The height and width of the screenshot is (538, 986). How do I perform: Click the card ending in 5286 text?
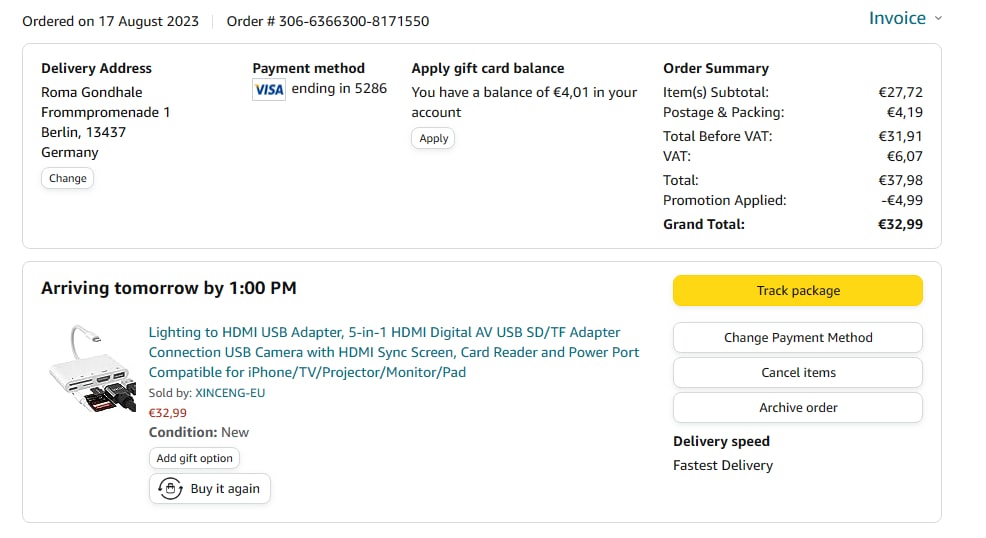click(339, 89)
